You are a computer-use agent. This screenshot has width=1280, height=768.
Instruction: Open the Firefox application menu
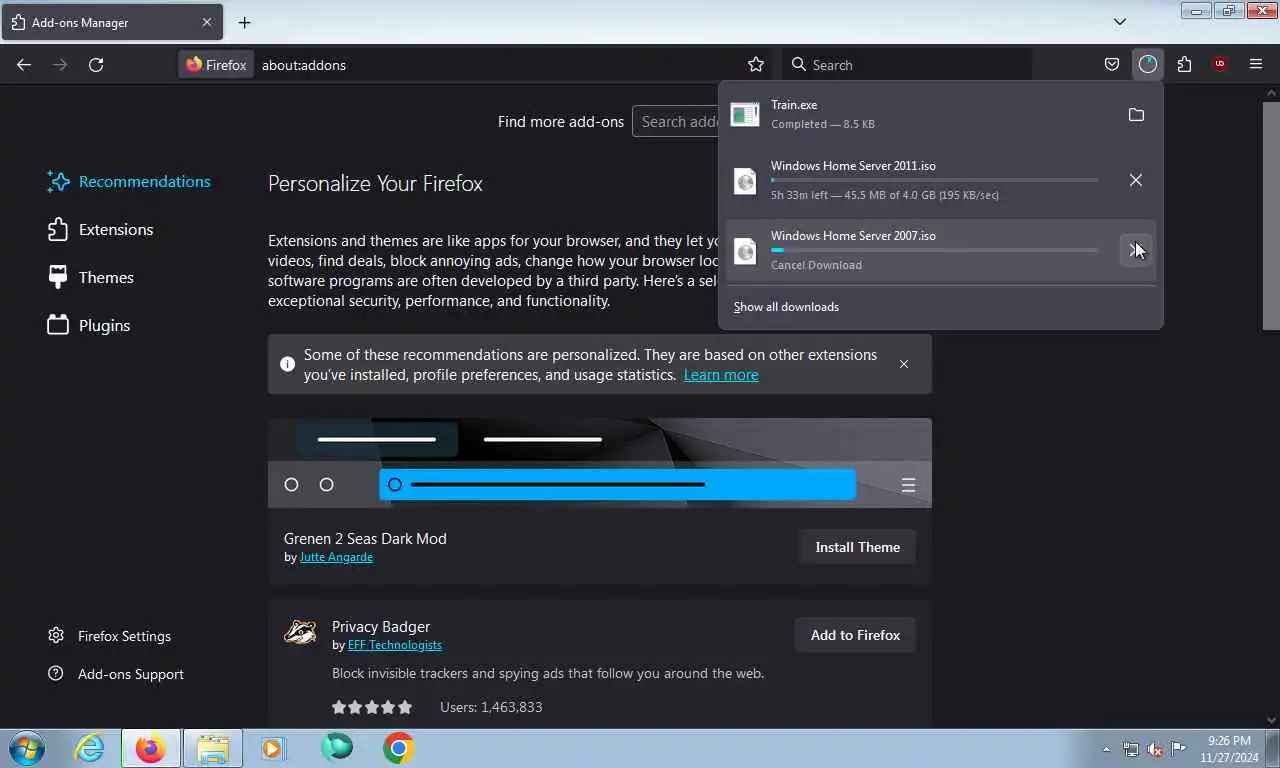[1256, 64]
